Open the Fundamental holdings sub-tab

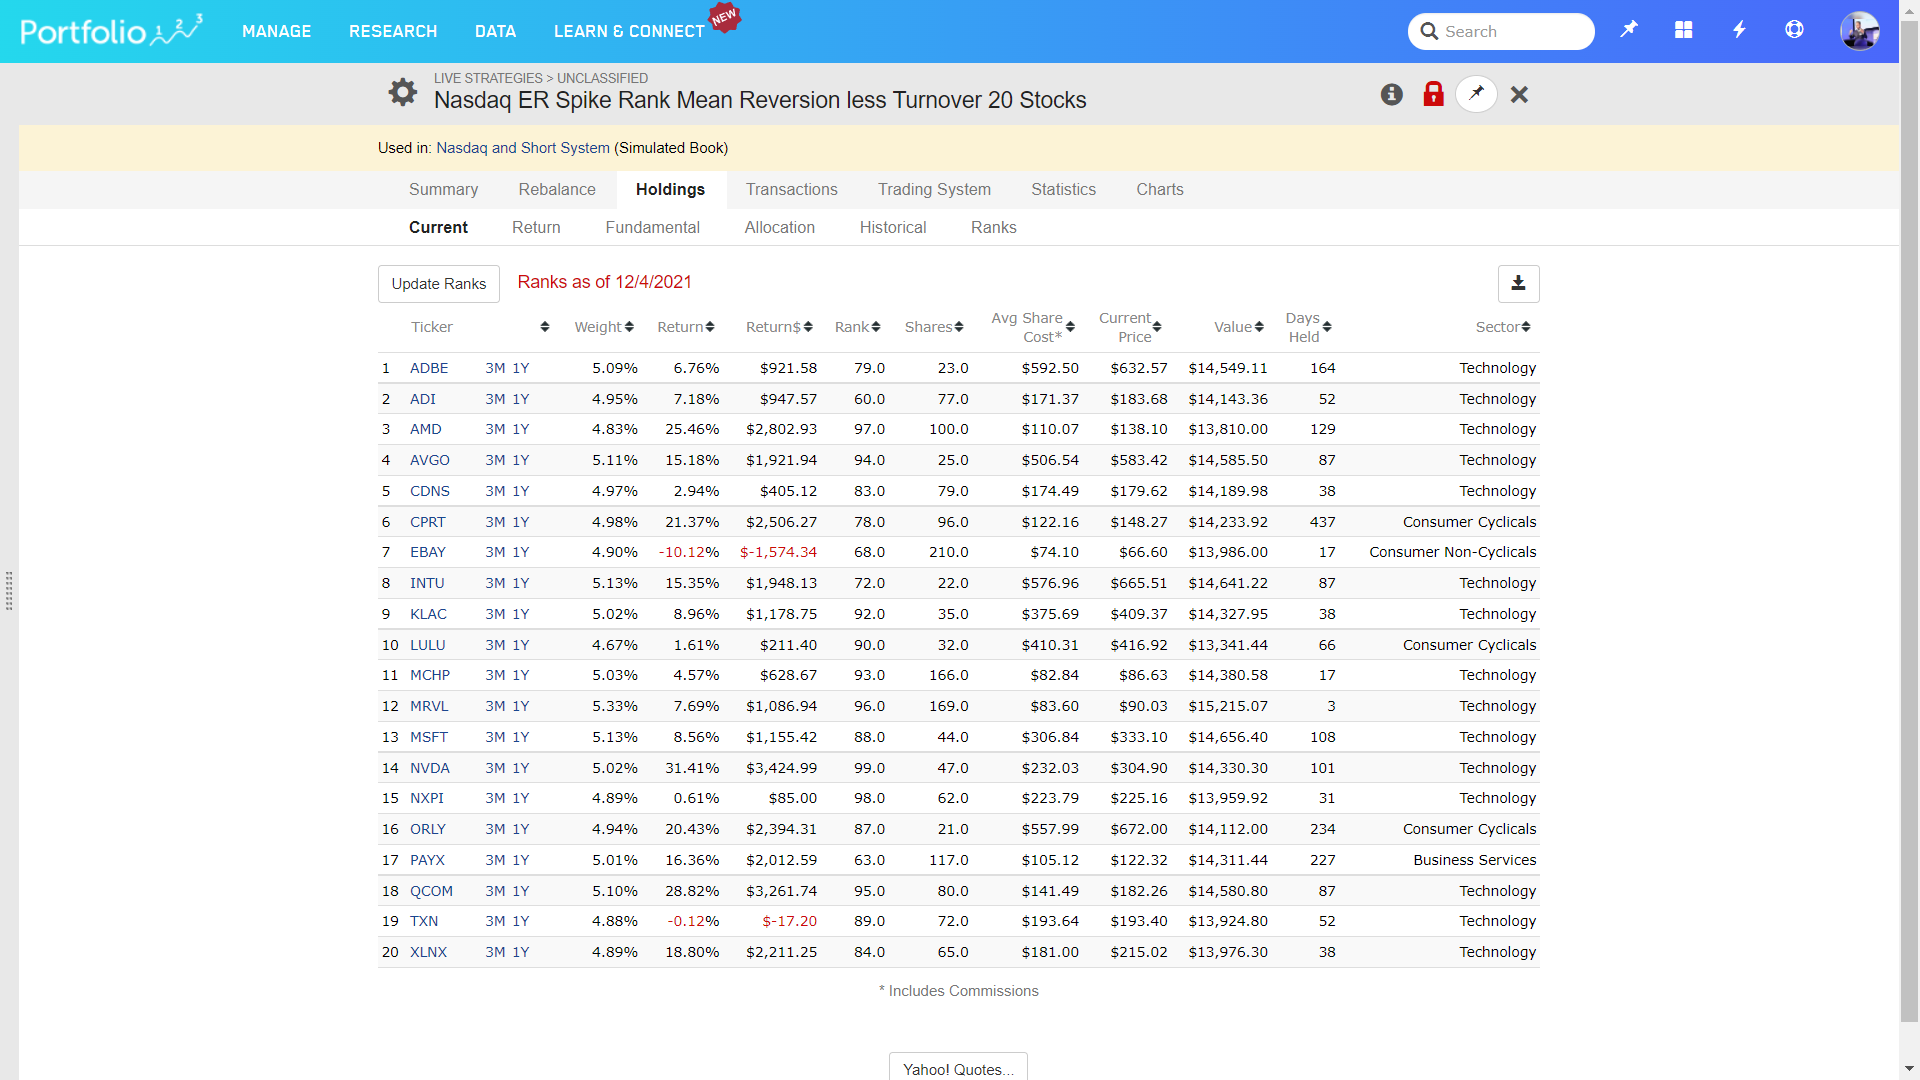coord(652,228)
